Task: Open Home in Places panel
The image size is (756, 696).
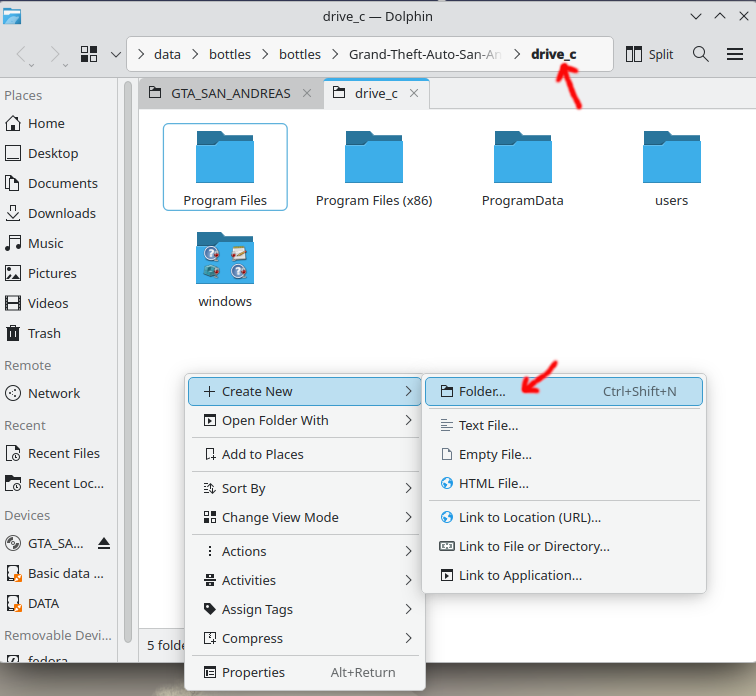Action: pos(58,123)
